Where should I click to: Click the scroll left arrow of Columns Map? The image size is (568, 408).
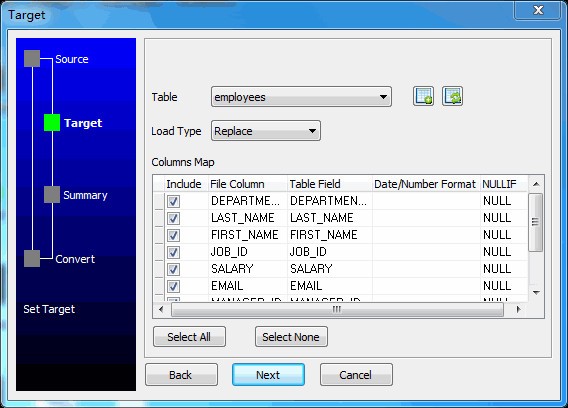pos(161,309)
